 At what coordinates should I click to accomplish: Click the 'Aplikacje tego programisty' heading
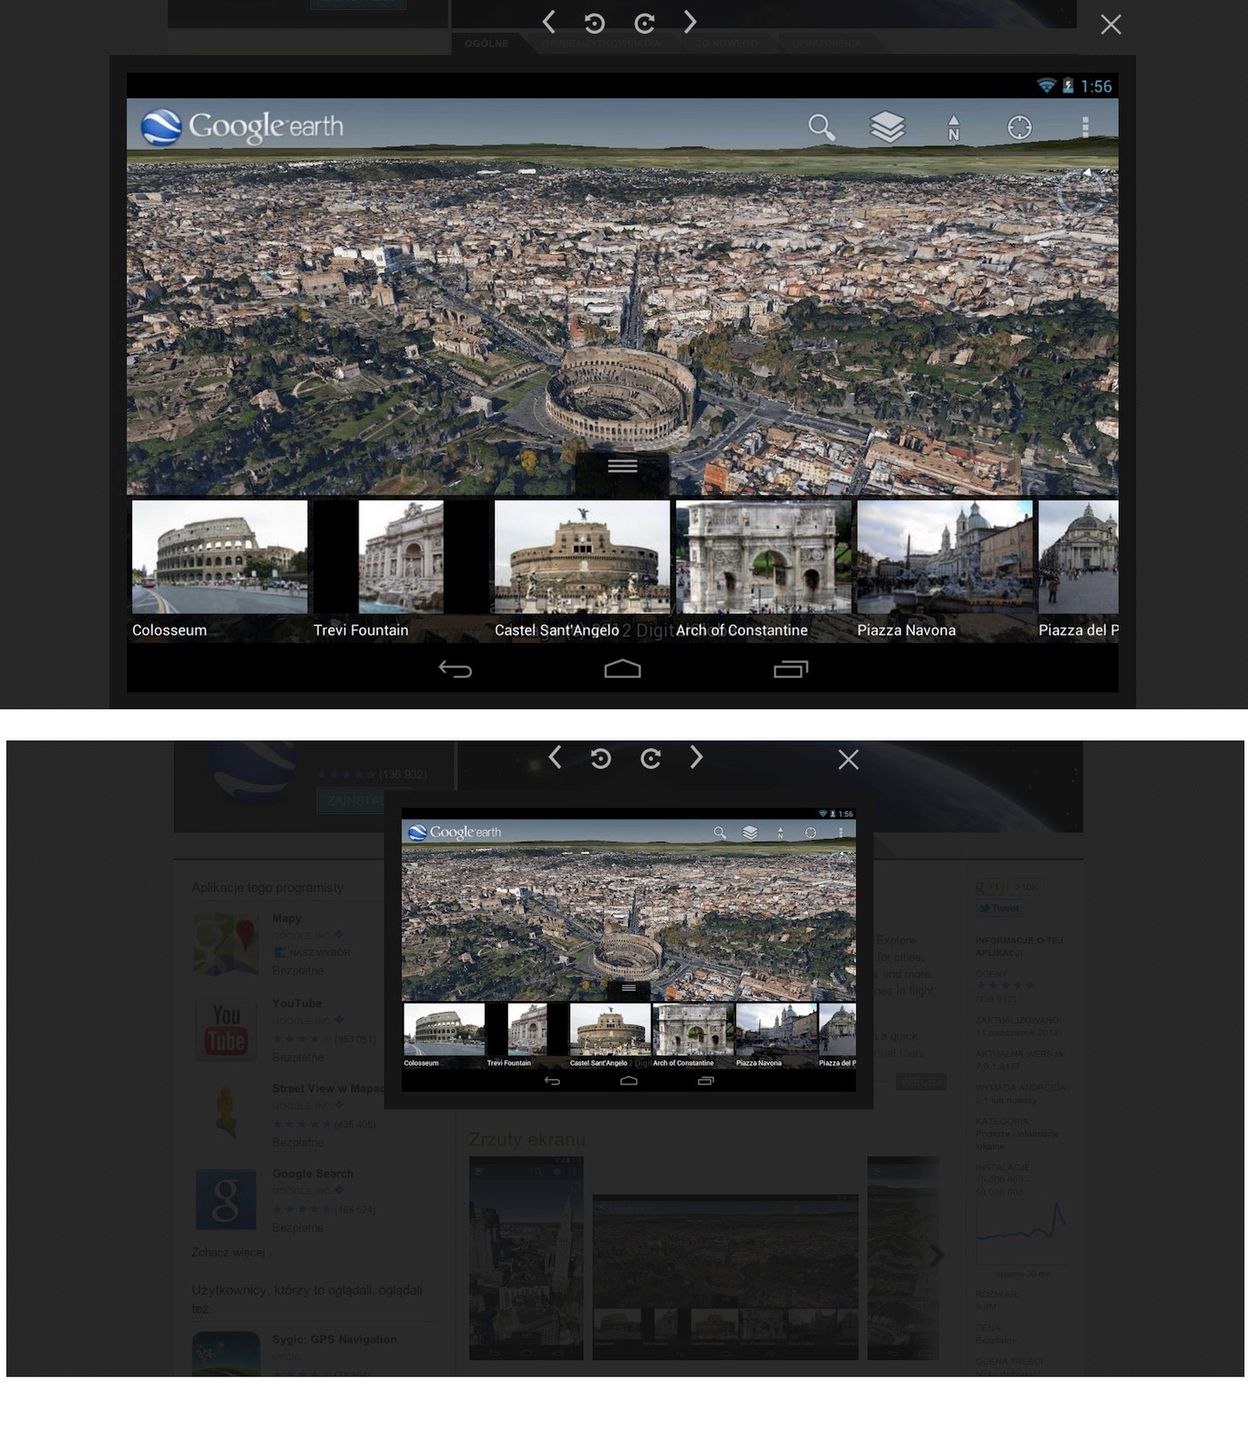pos(267,887)
